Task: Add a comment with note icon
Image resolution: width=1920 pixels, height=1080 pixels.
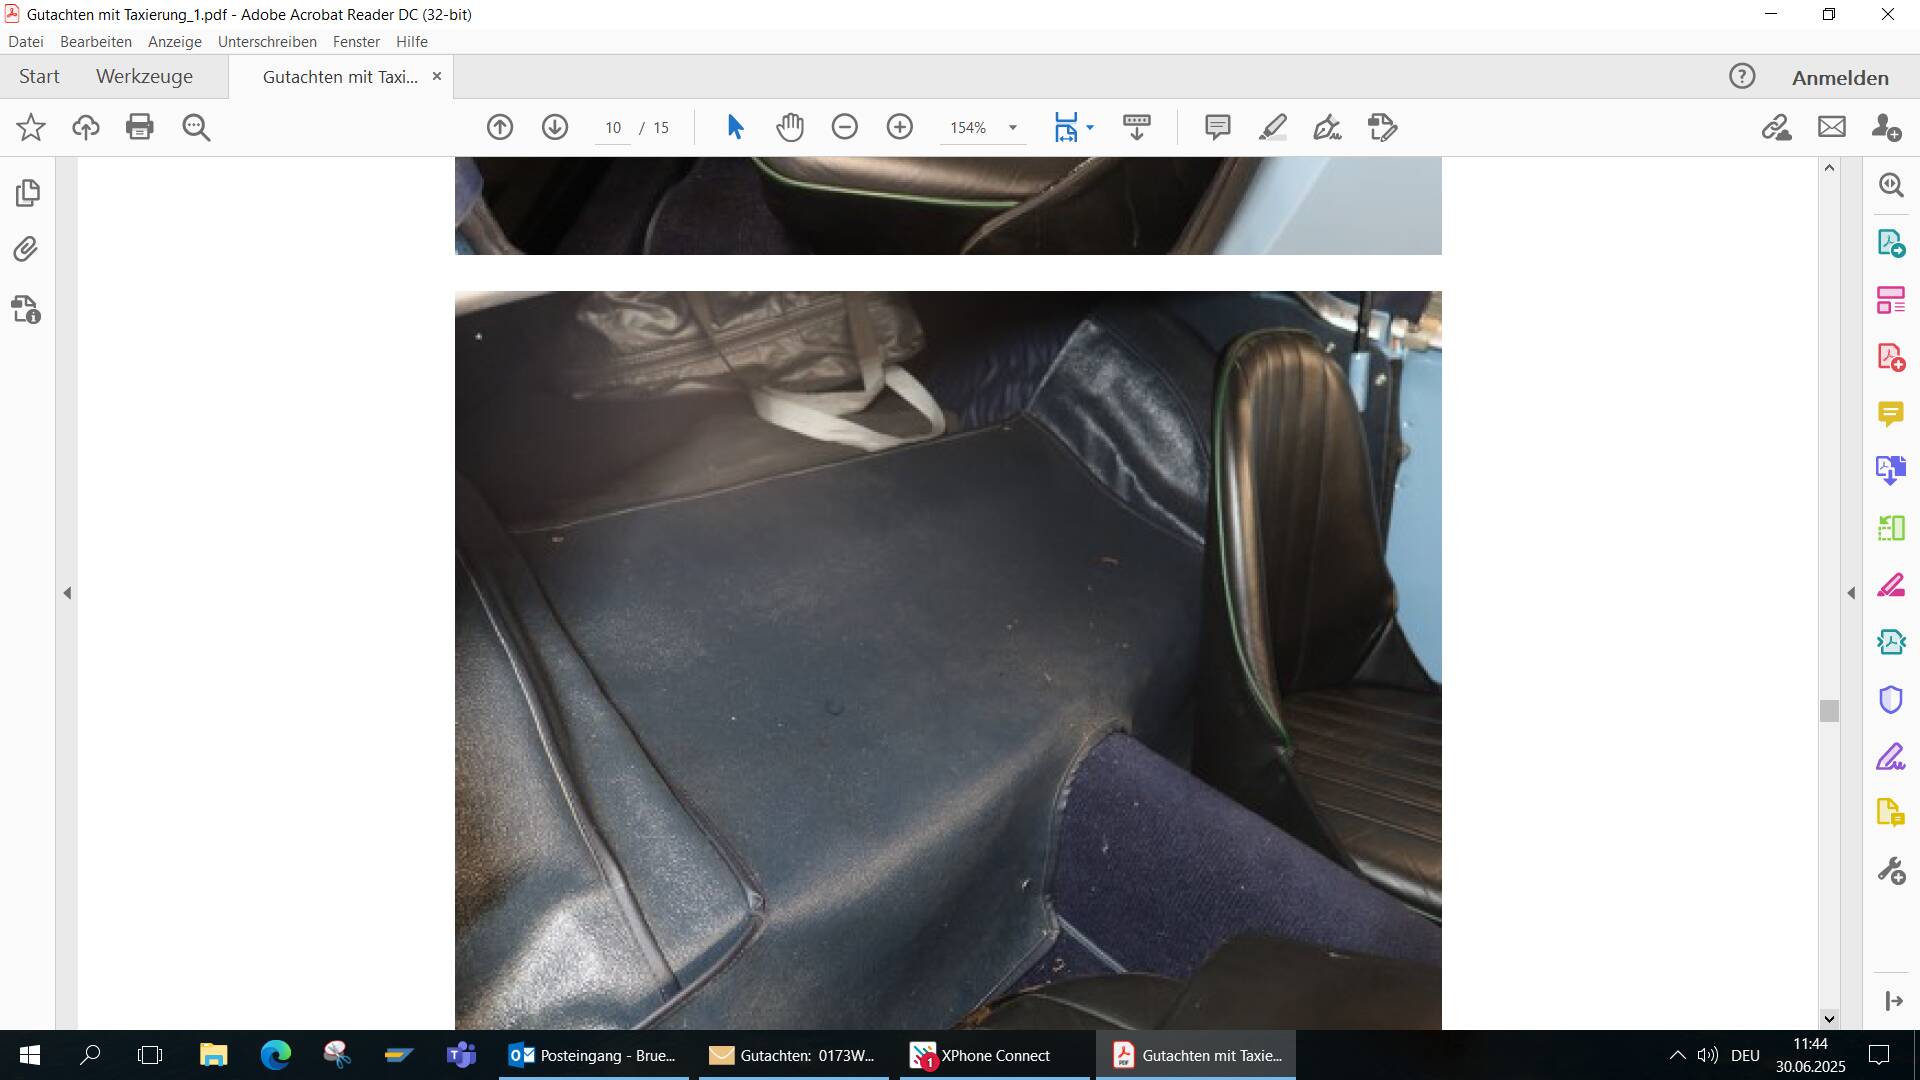Action: (1217, 127)
